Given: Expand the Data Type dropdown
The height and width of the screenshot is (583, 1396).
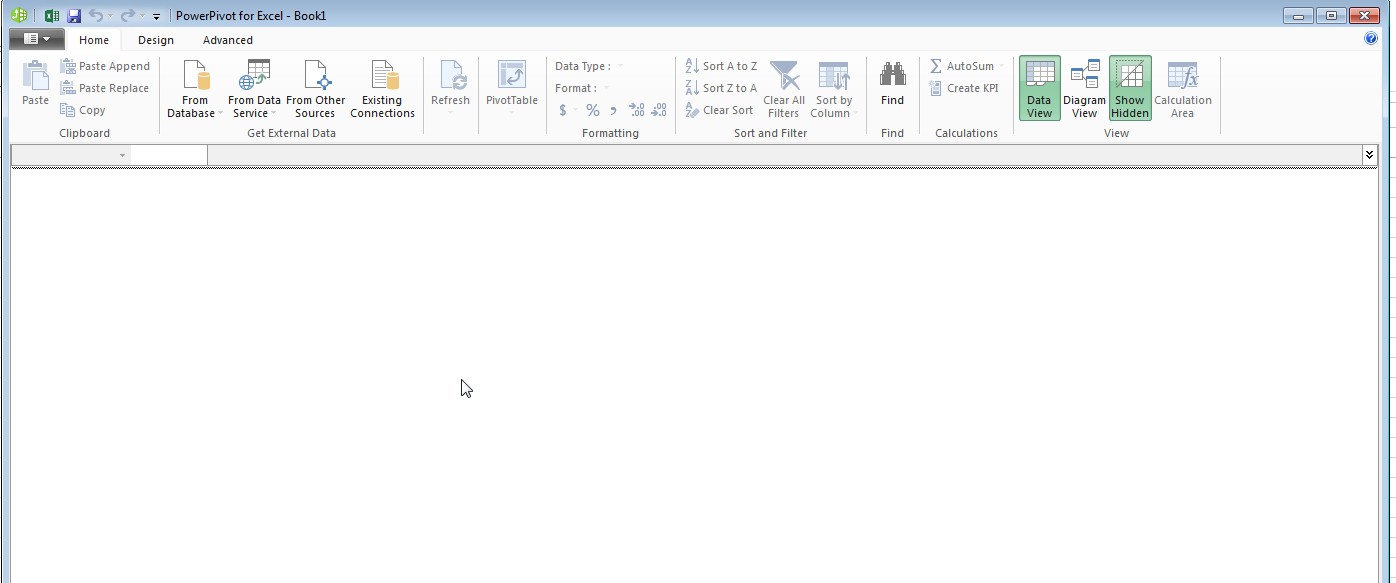Looking at the screenshot, I should [x=620, y=66].
